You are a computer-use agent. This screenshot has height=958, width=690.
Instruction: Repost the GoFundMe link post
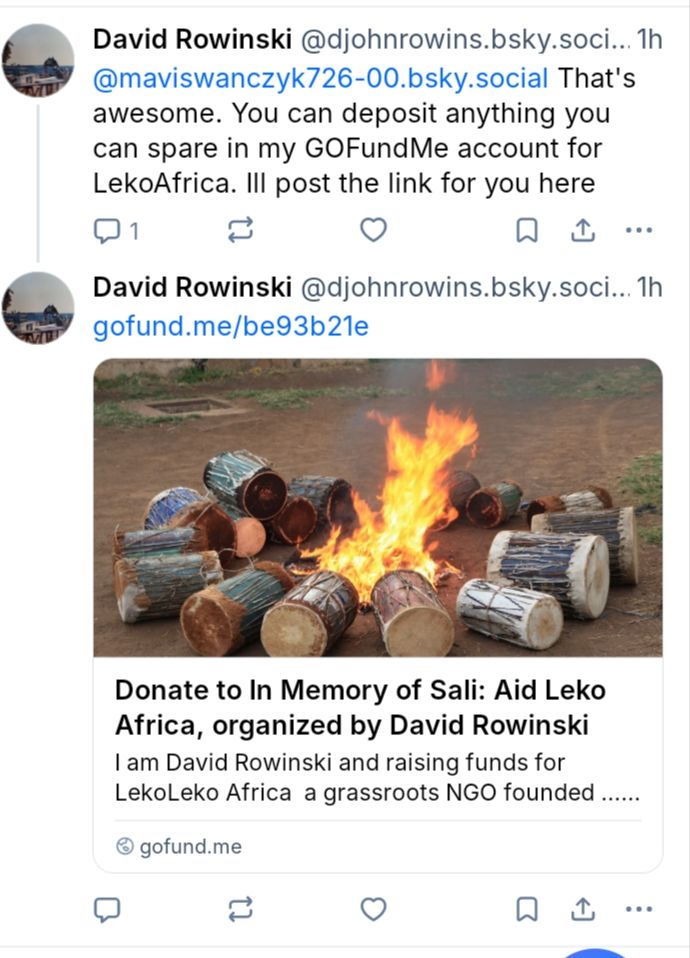point(239,911)
